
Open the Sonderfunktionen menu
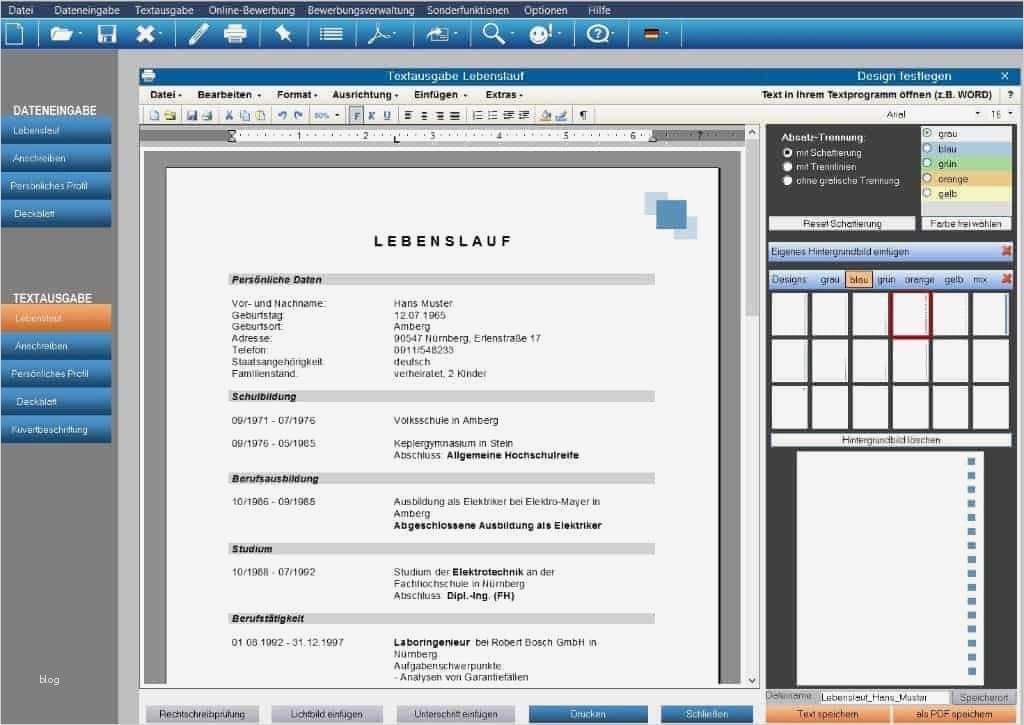[468, 10]
